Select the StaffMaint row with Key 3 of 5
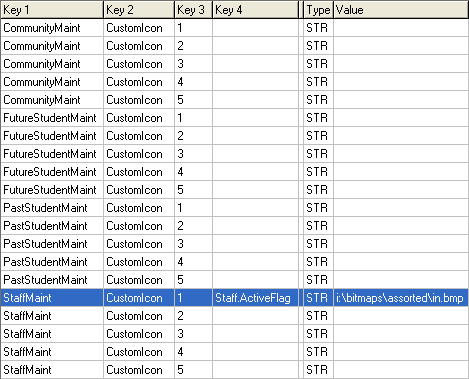Image resolution: width=469 pixels, height=379 pixels. coord(234,370)
